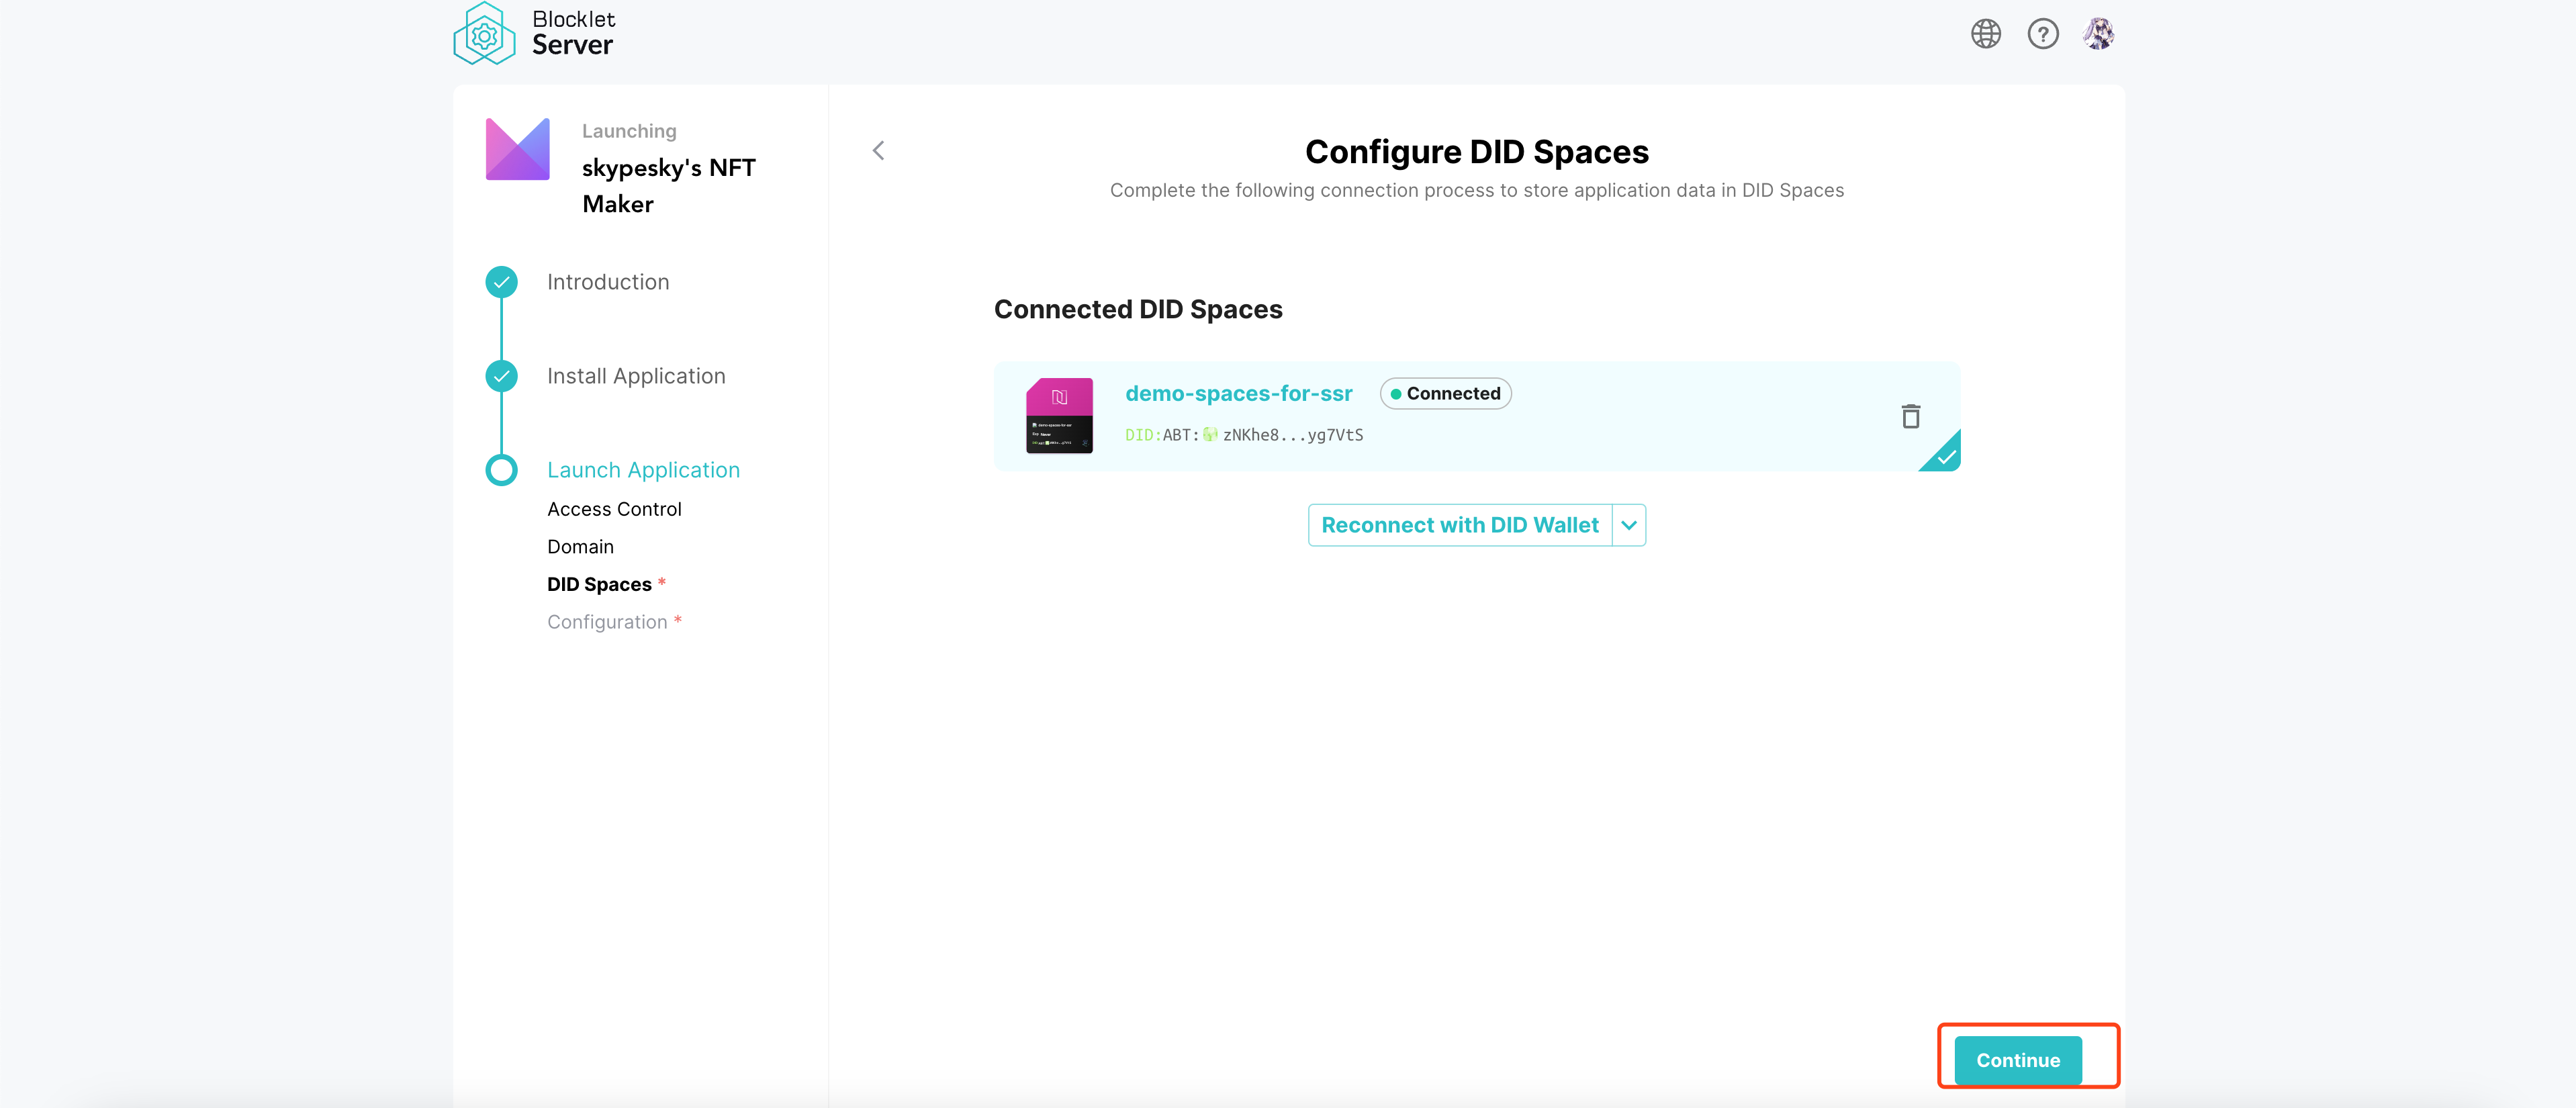The height and width of the screenshot is (1108, 2576).
Task: Open the Configuration step
Action: [x=607, y=622]
